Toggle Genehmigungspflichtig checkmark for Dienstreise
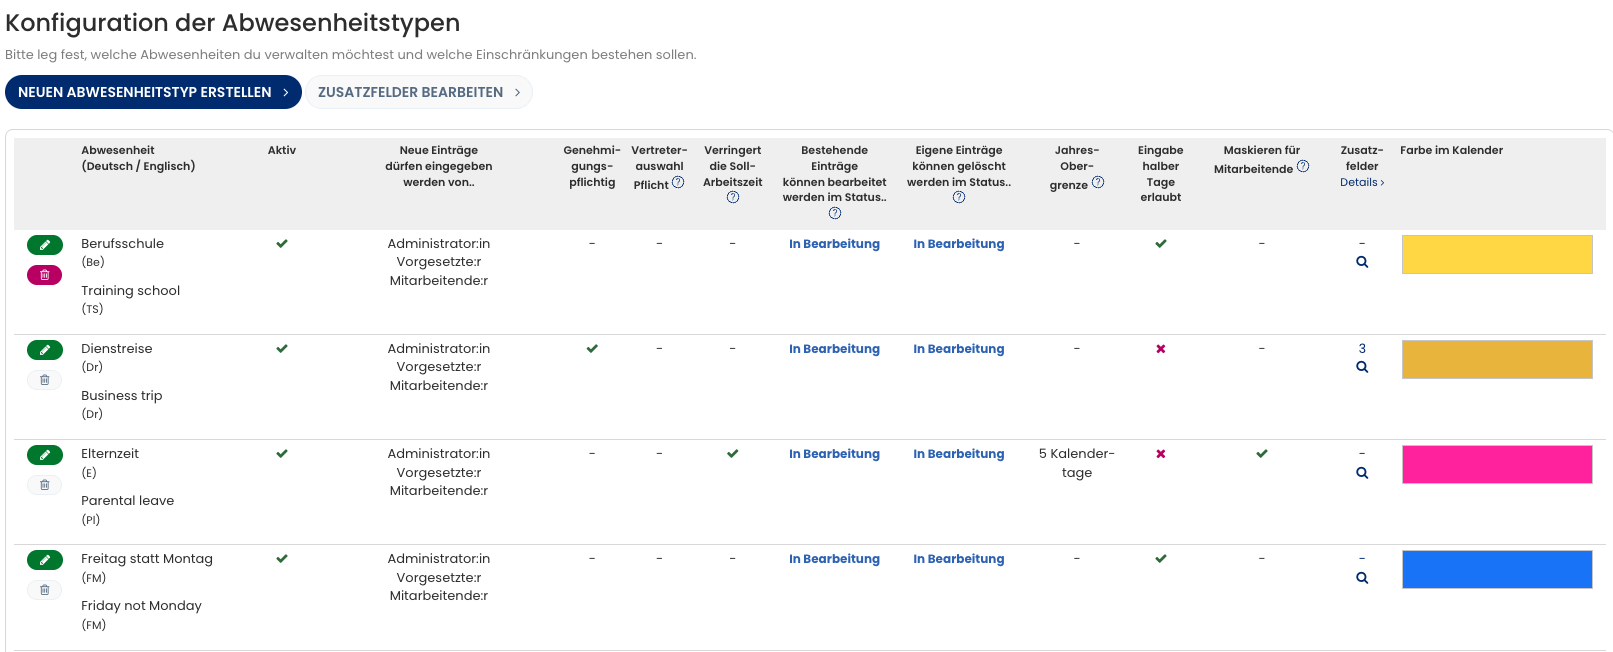The height and width of the screenshot is (652, 1613). pos(592,349)
